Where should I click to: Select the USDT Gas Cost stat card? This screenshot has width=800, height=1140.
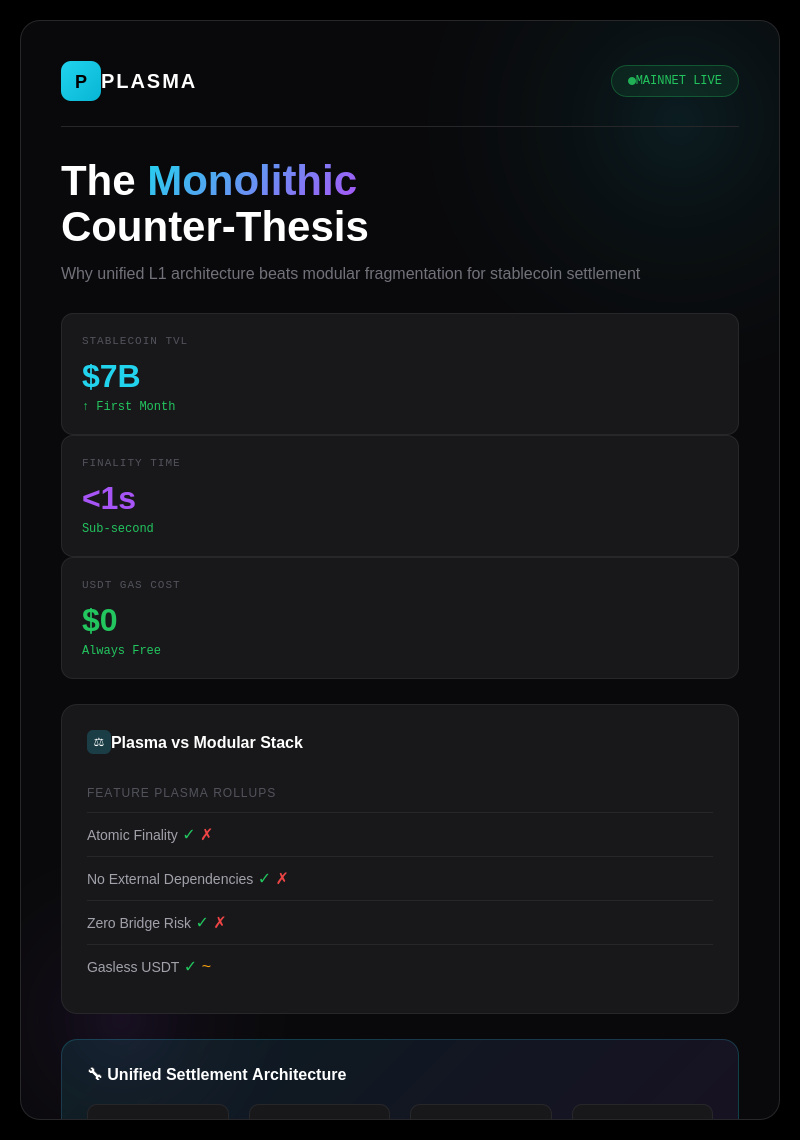coord(400,618)
